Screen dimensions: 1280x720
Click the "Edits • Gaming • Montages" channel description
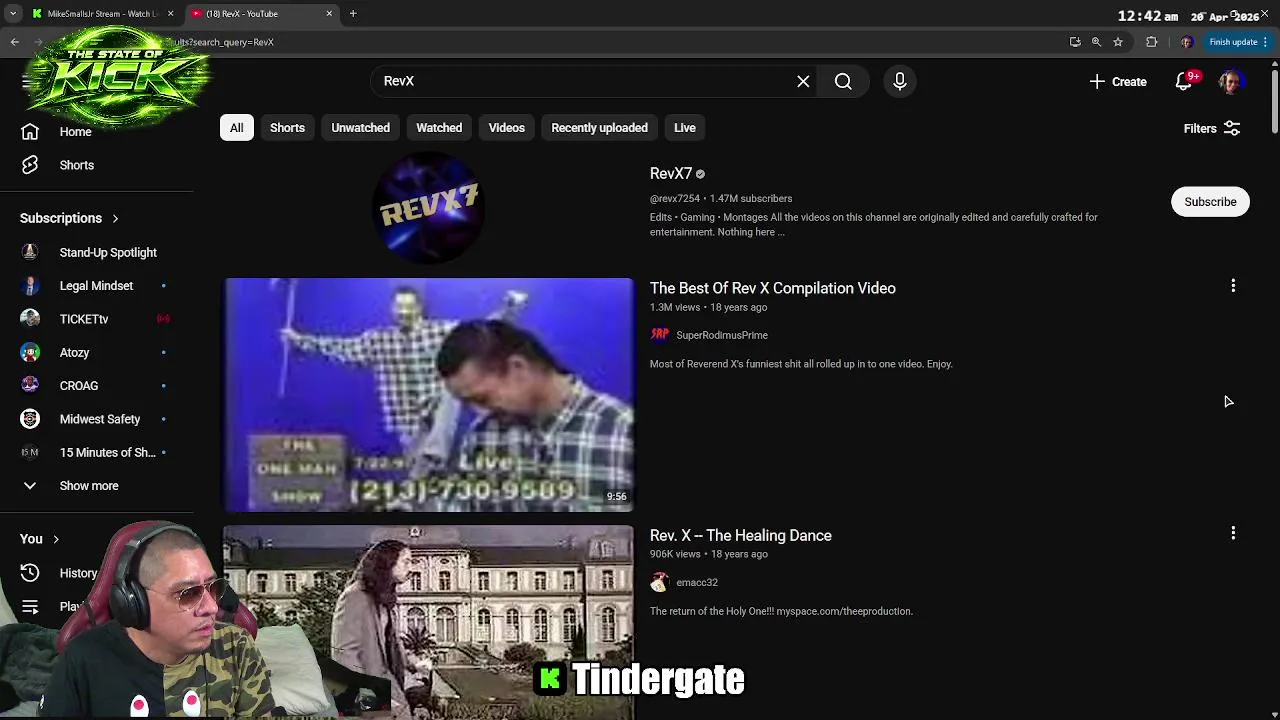pos(874,225)
